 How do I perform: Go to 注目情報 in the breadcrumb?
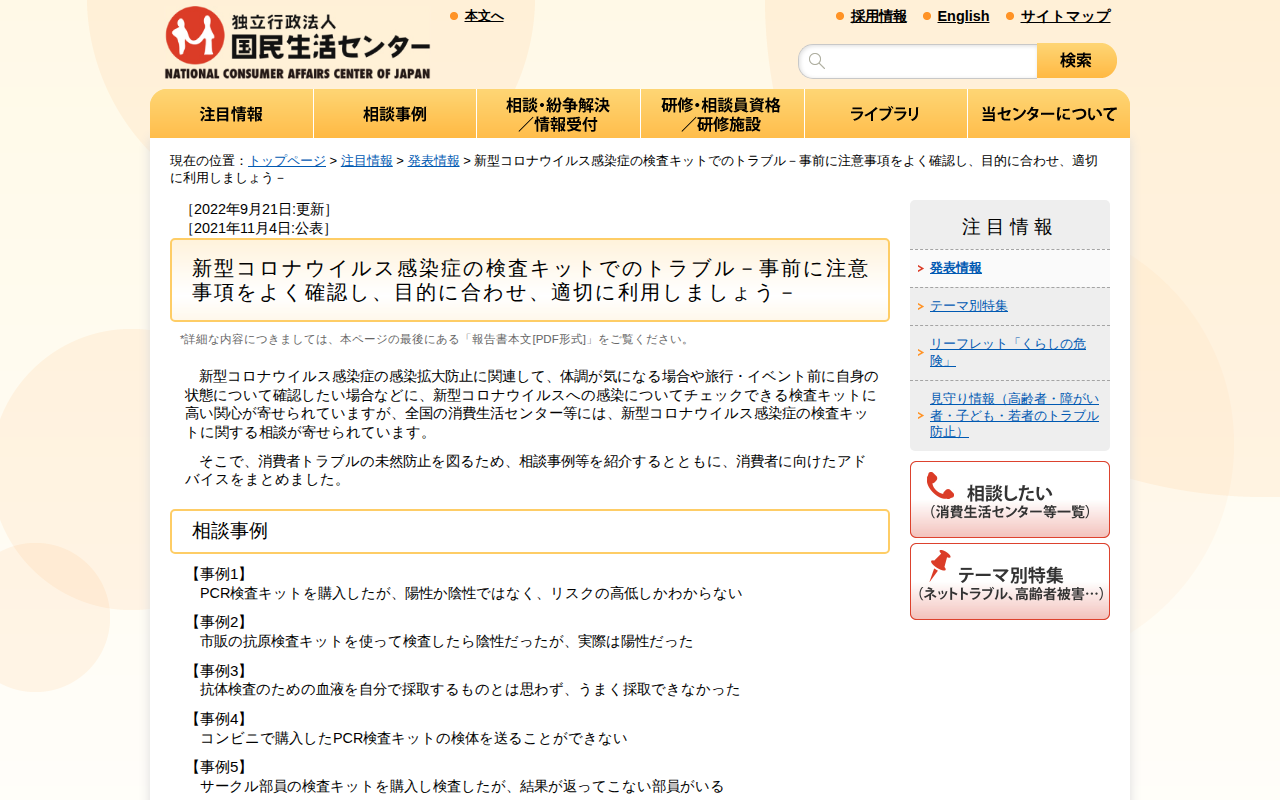[367, 161]
